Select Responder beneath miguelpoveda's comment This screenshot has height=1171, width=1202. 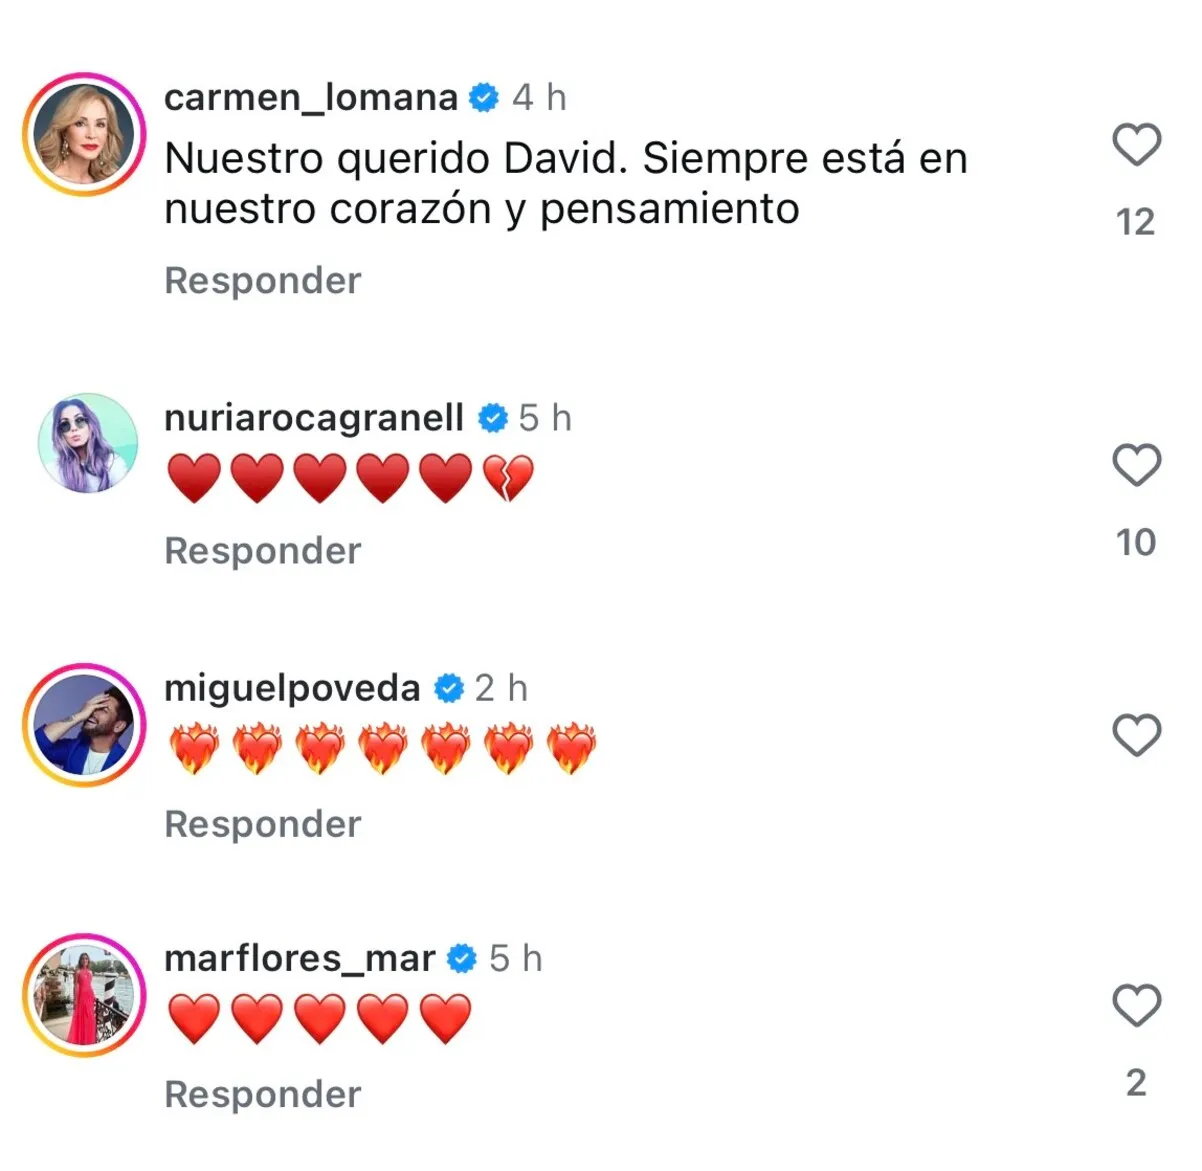262,824
